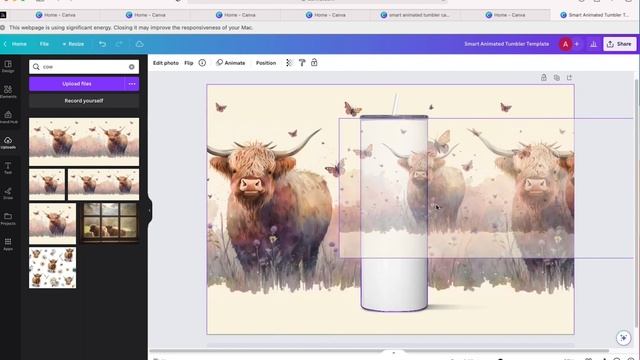
Task: Open the Draw sidebar panel
Action: pyautogui.click(x=8, y=193)
